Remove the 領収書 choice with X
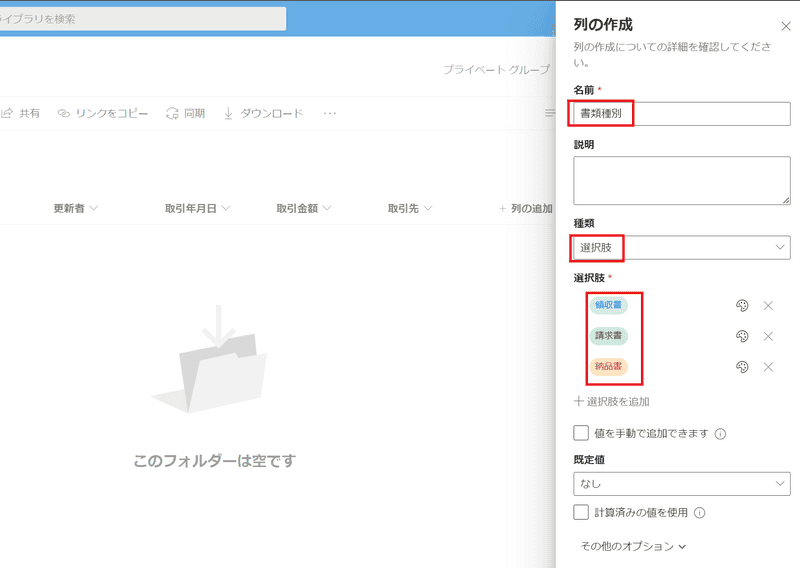The image size is (800, 568). [768, 306]
